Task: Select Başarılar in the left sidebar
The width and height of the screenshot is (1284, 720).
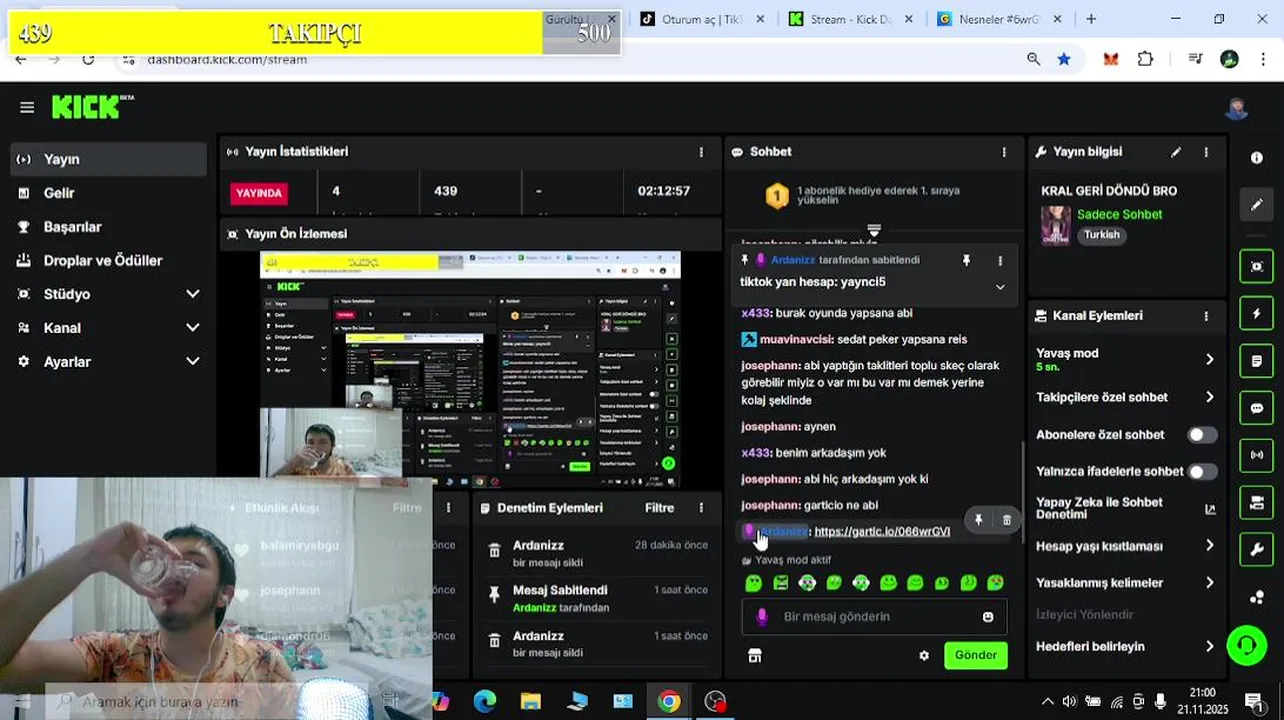Action: coord(108,227)
